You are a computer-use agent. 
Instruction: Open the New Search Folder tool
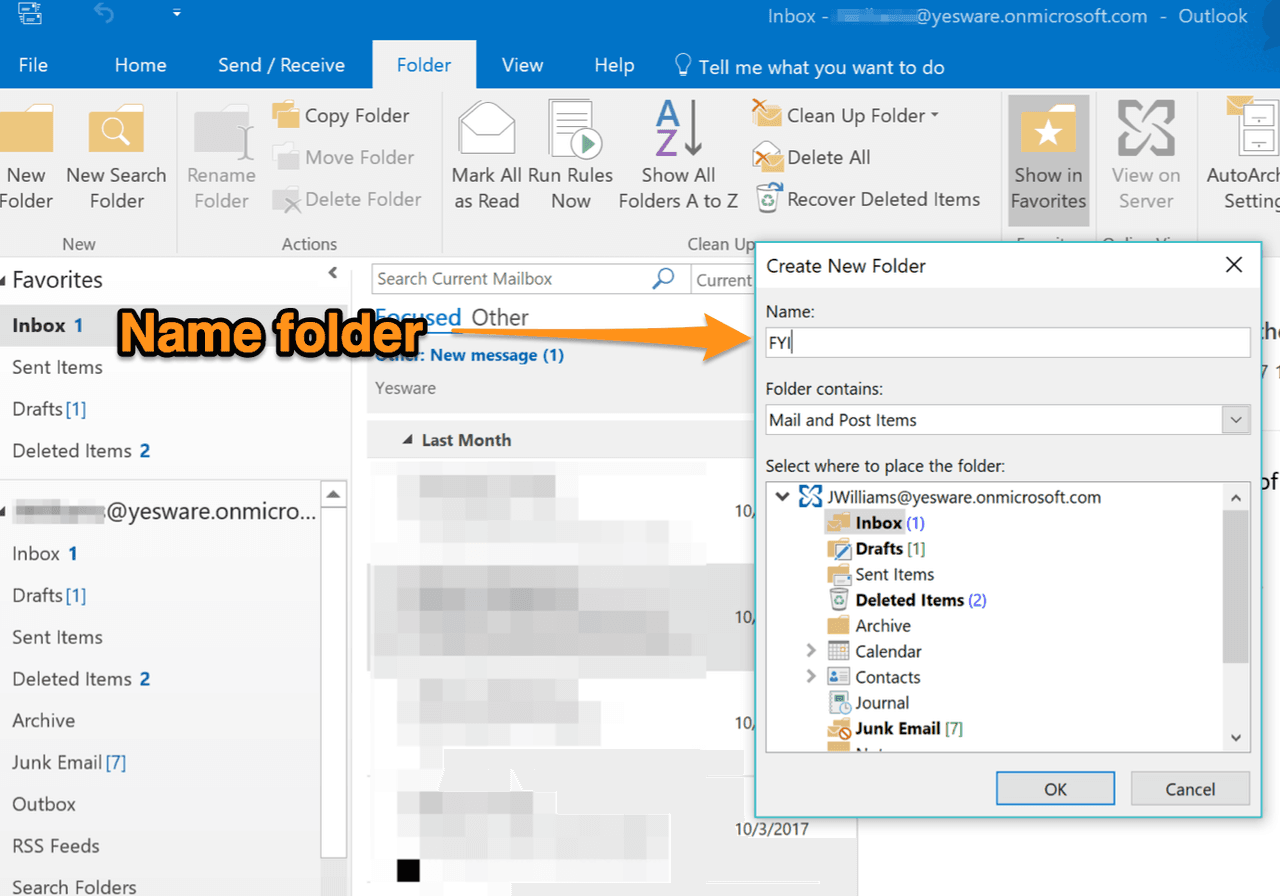117,158
